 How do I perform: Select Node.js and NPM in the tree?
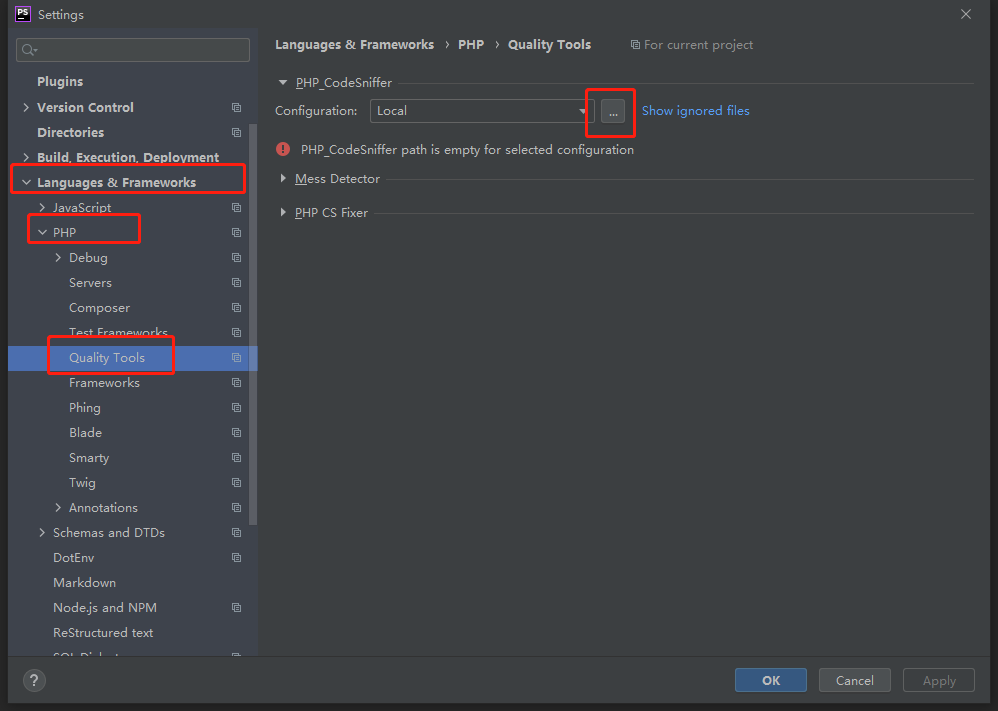click(105, 608)
